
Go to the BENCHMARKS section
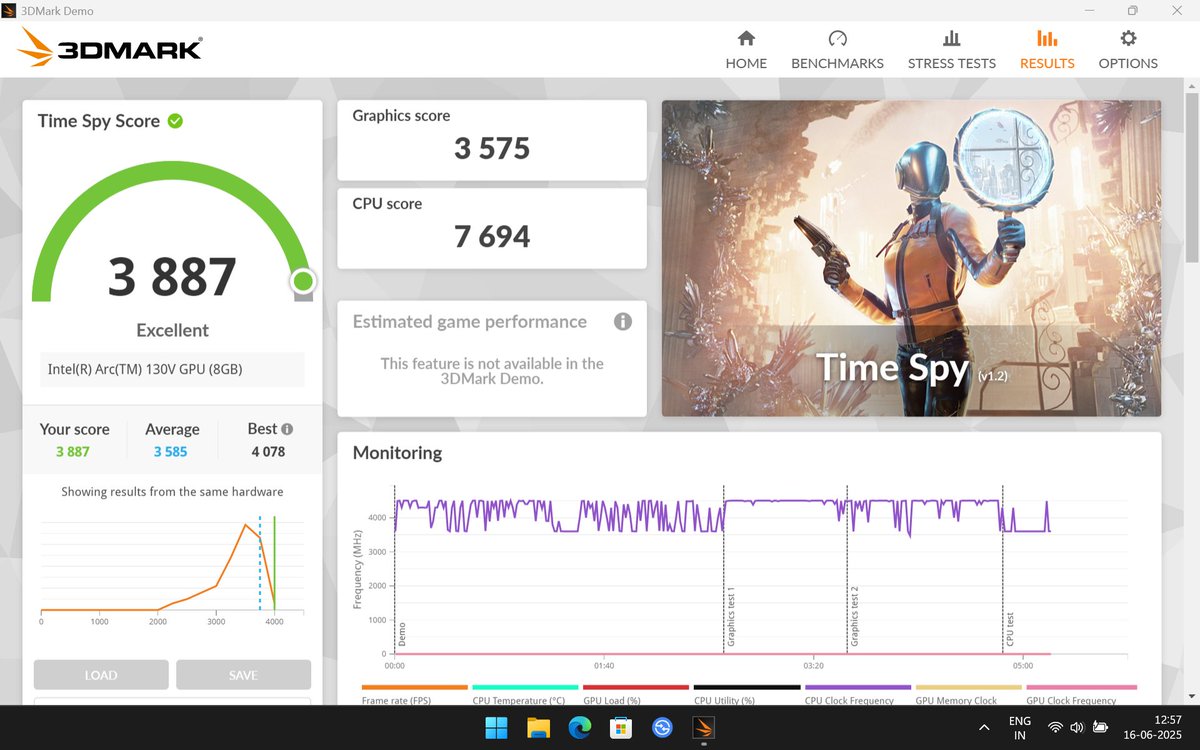837,50
